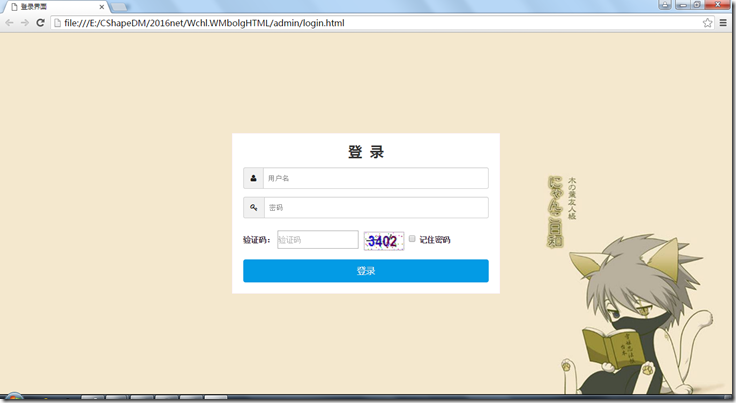This screenshot has height=403, width=736.
Task: Open the Chrome hamburger menu
Action: 723,23
